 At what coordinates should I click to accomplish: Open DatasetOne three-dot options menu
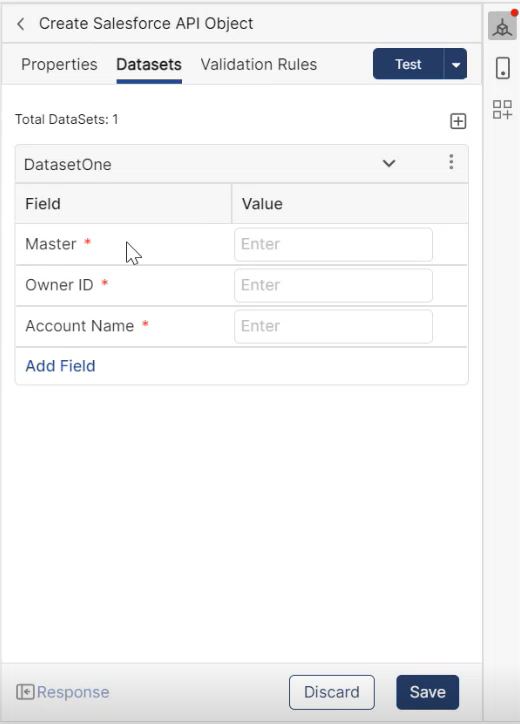pyautogui.click(x=451, y=162)
